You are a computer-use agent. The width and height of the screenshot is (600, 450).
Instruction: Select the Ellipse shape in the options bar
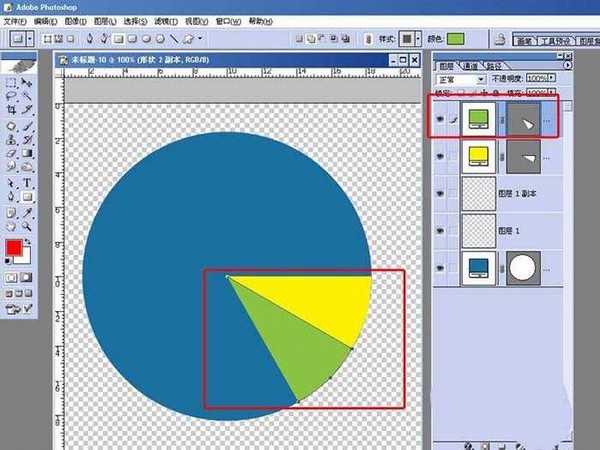coord(147,39)
